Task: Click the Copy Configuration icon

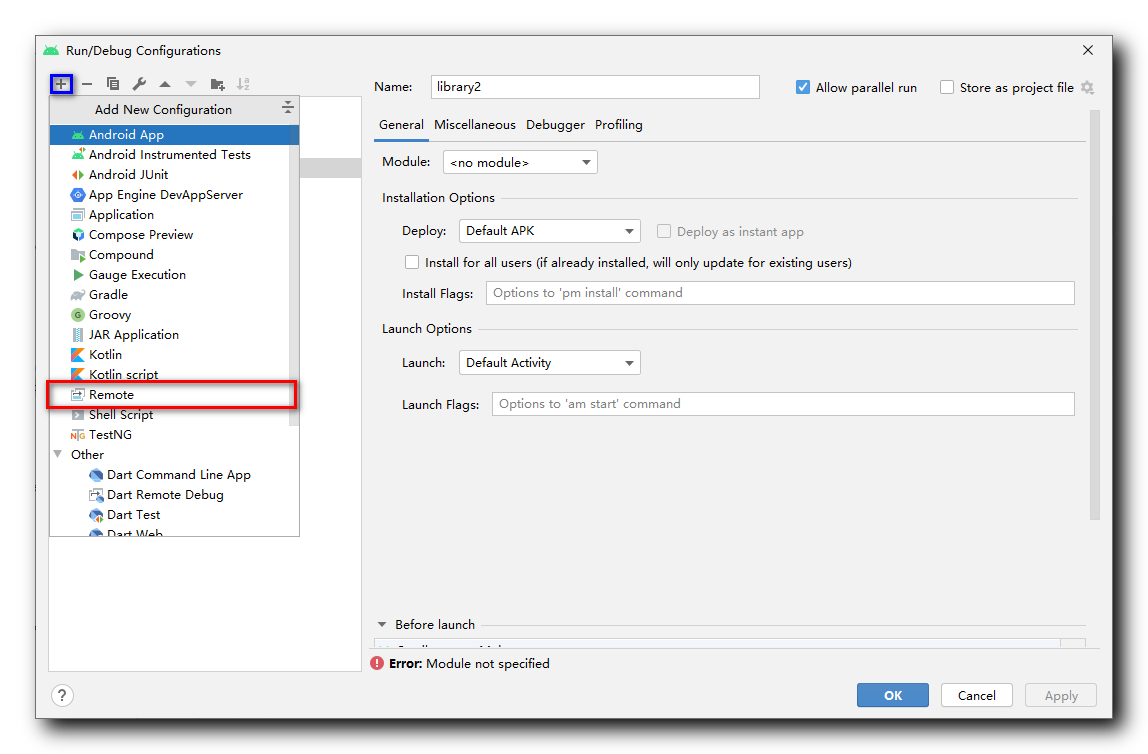Action: [x=113, y=84]
